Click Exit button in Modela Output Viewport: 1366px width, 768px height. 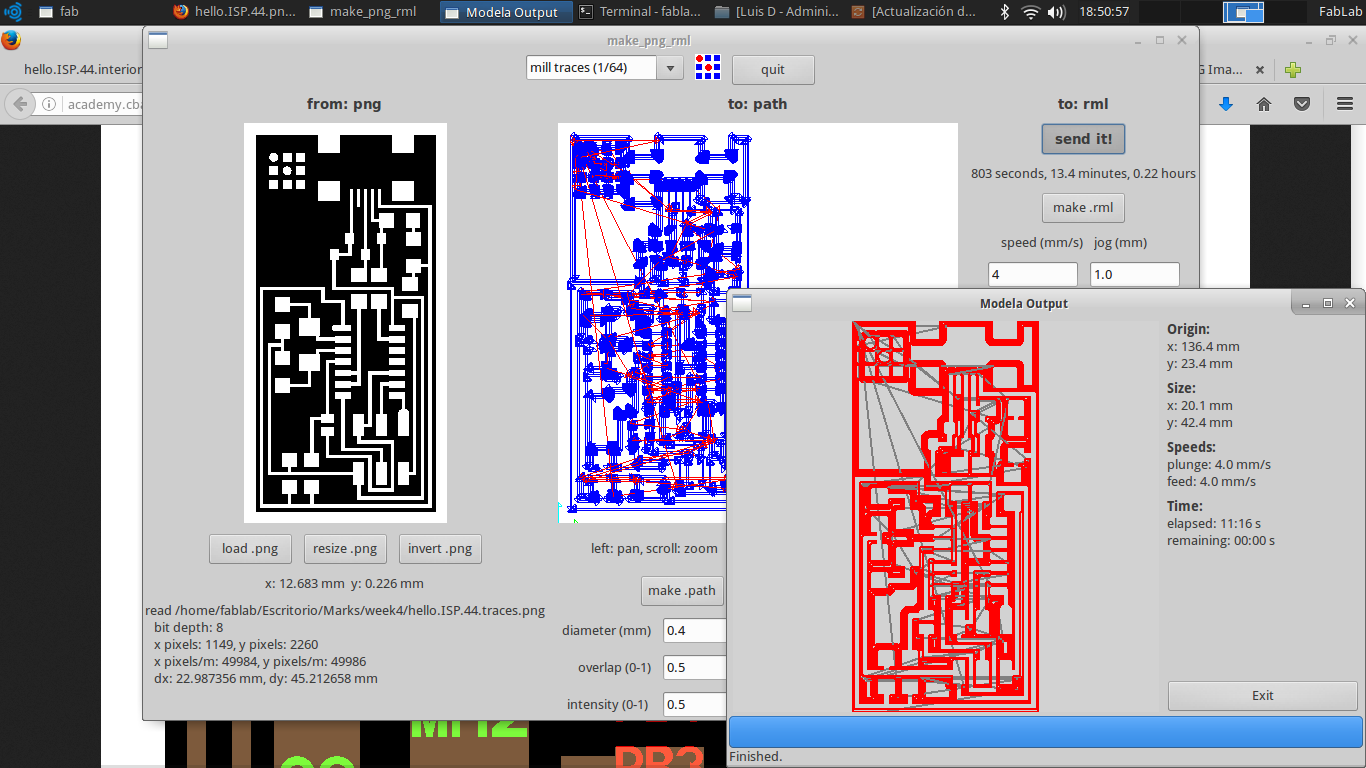1263,696
